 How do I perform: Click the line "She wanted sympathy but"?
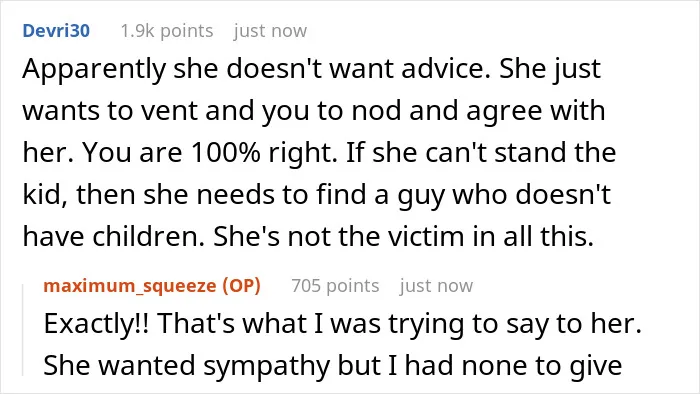333,366
